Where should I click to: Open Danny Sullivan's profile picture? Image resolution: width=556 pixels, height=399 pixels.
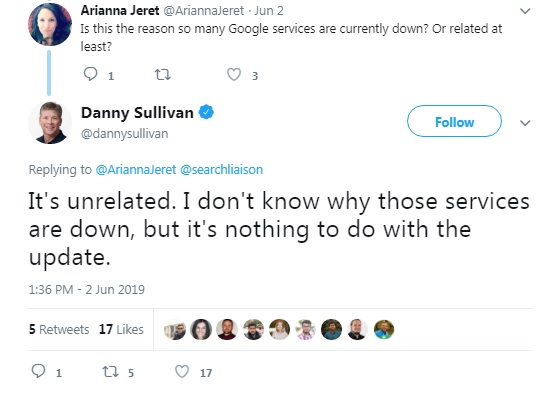click(50, 123)
